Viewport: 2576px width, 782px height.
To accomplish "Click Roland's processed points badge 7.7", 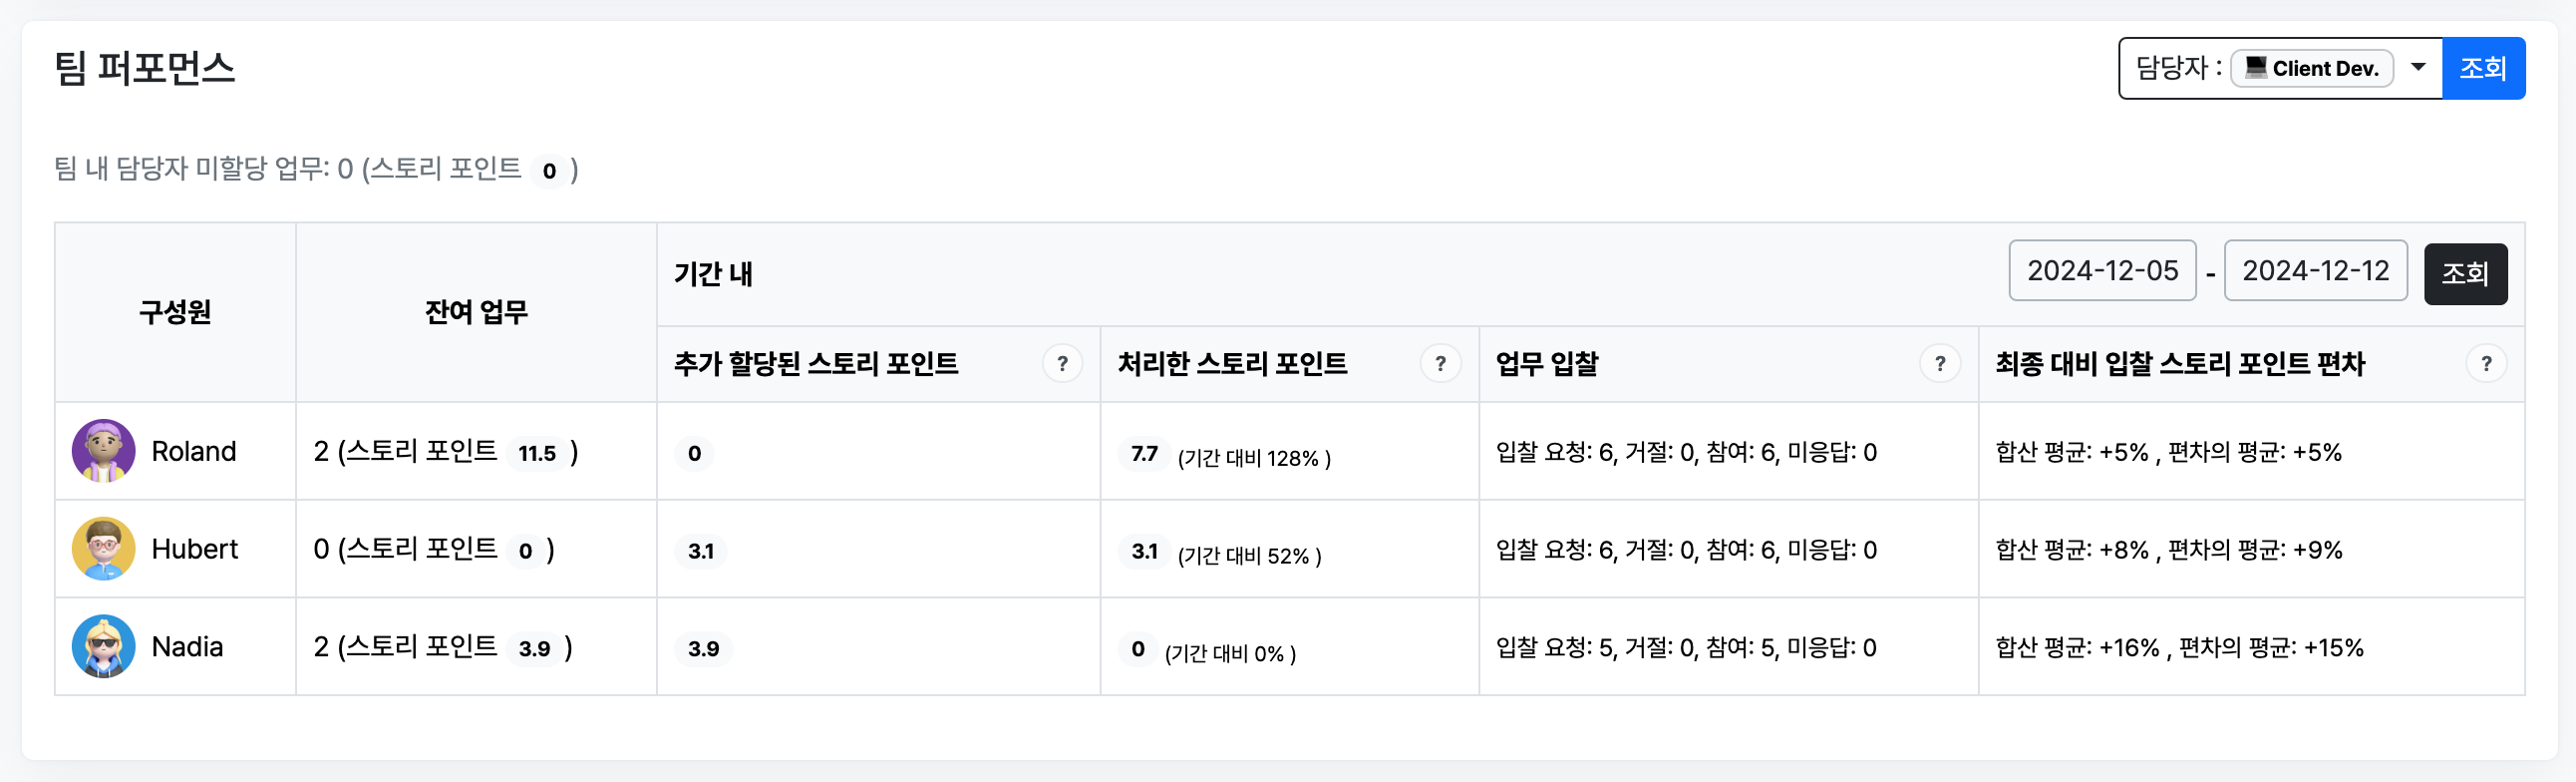I will click(x=1144, y=454).
